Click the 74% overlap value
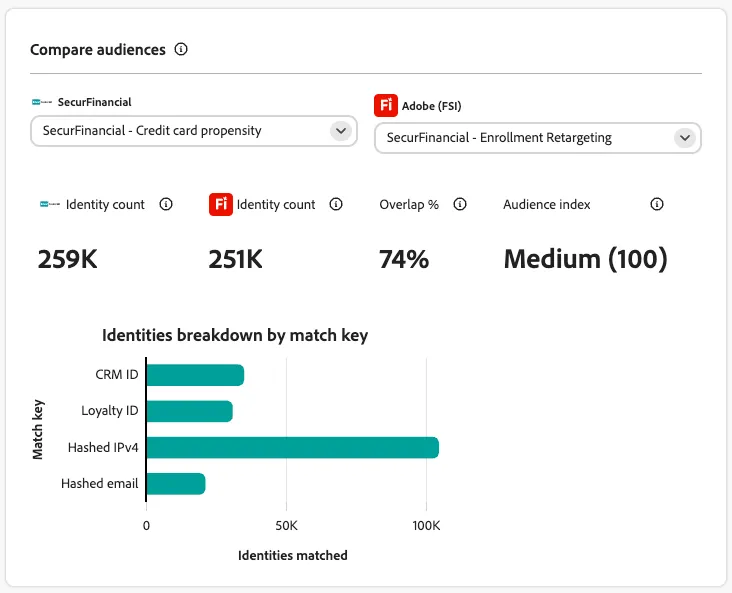Viewport: 732px width, 593px height. (404, 259)
